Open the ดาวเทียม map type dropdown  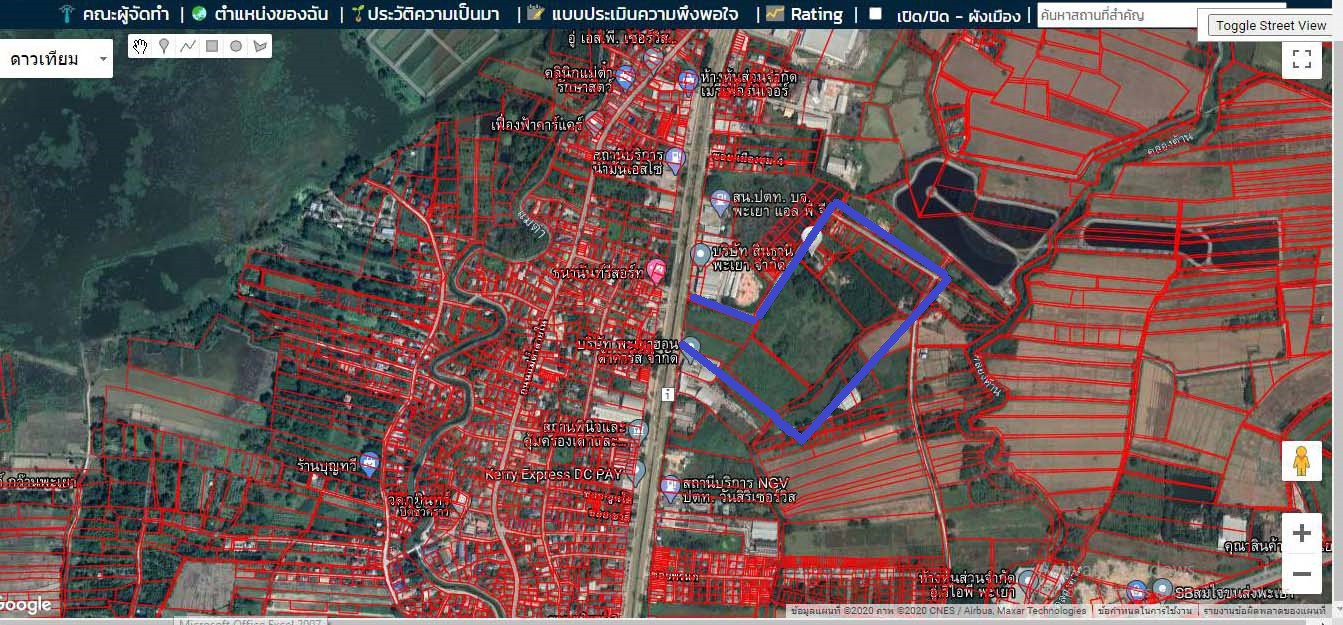57,59
